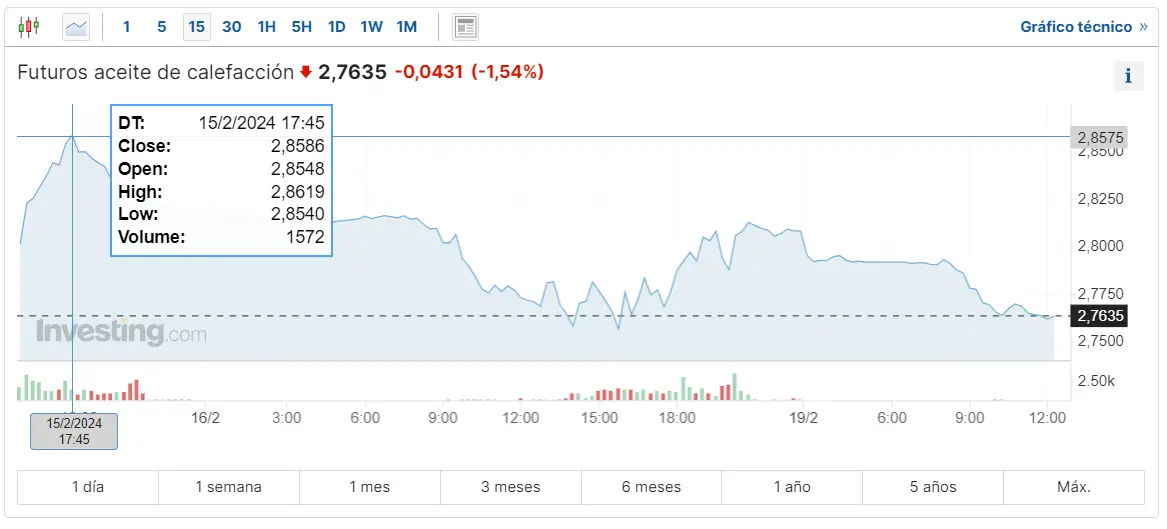This screenshot has height=529, width=1167.
Task: Show the 3 meses range
Action: [x=510, y=487]
